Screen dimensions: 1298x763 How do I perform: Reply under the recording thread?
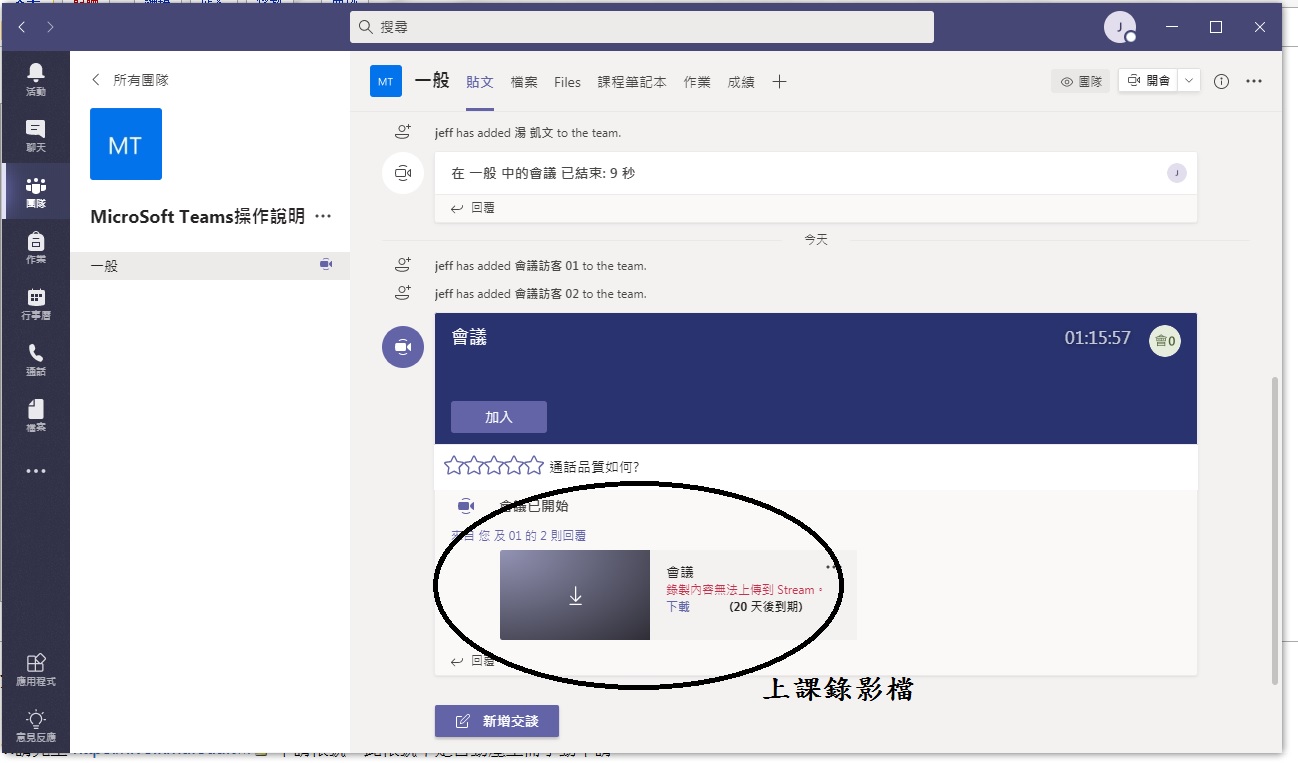[473, 661]
